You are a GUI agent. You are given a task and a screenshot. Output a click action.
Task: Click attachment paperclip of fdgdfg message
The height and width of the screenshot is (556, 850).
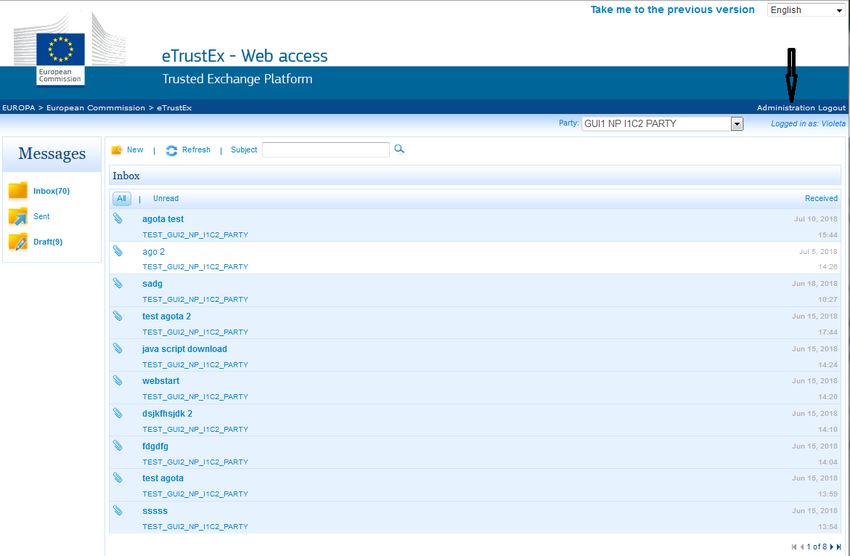pyautogui.click(x=118, y=445)
